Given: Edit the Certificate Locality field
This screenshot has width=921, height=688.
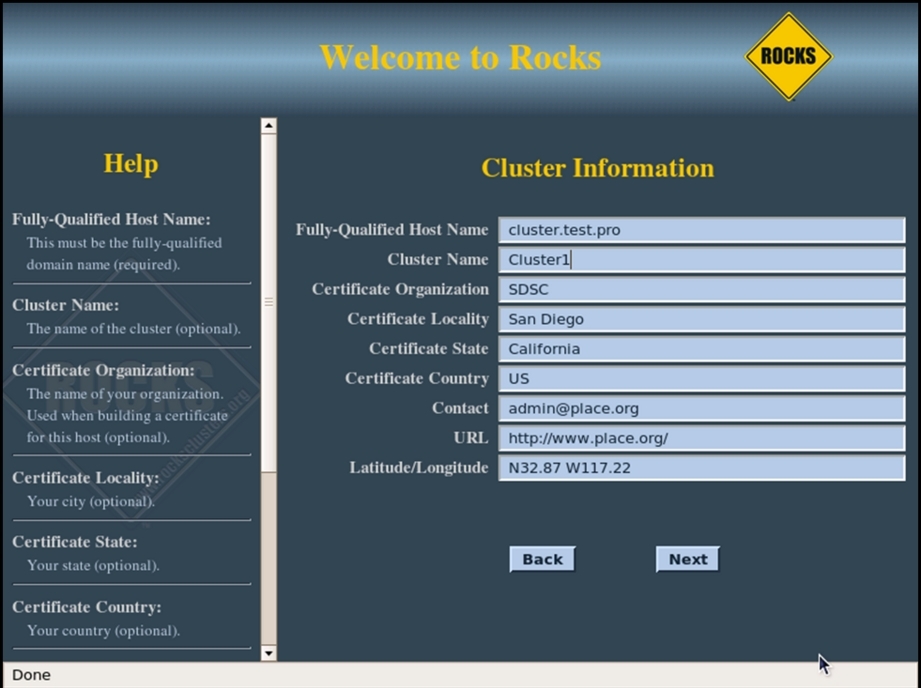Looking at the screenshot, I should pos(701,319).
